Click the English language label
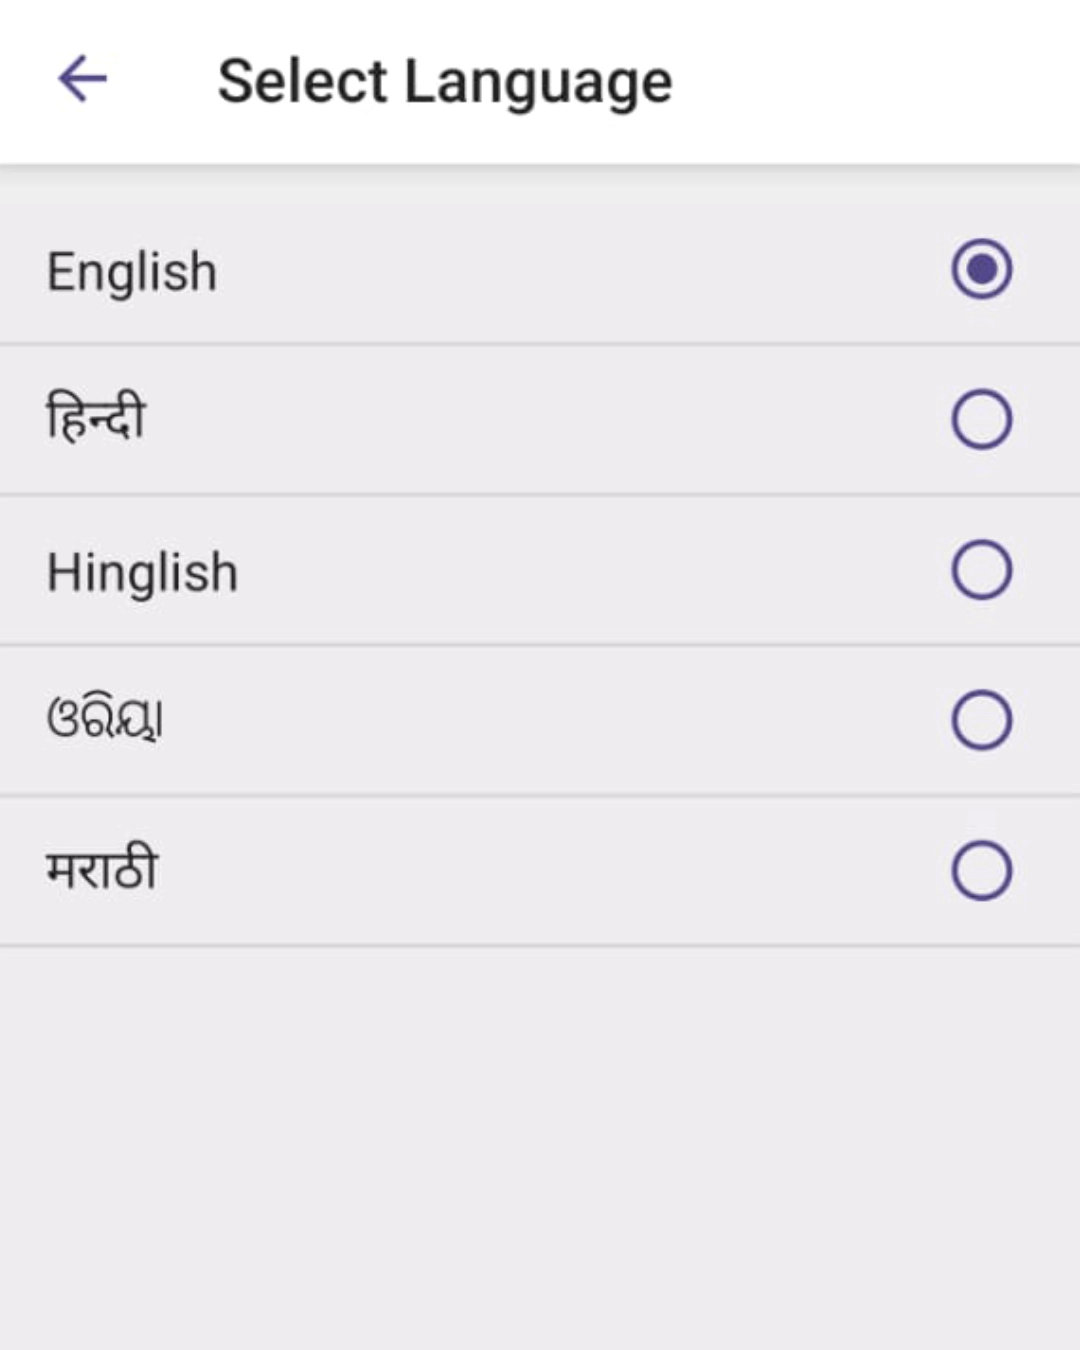 [x=132, y=272]
